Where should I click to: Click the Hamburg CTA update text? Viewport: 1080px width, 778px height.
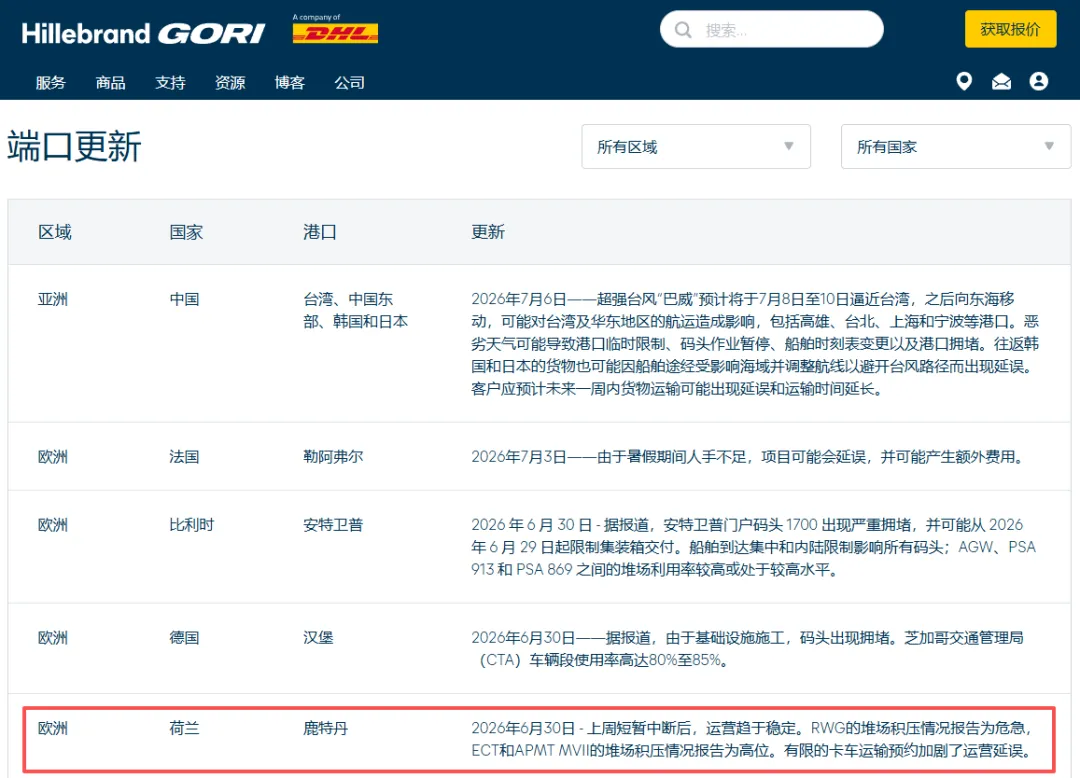(x=747, y=649)
